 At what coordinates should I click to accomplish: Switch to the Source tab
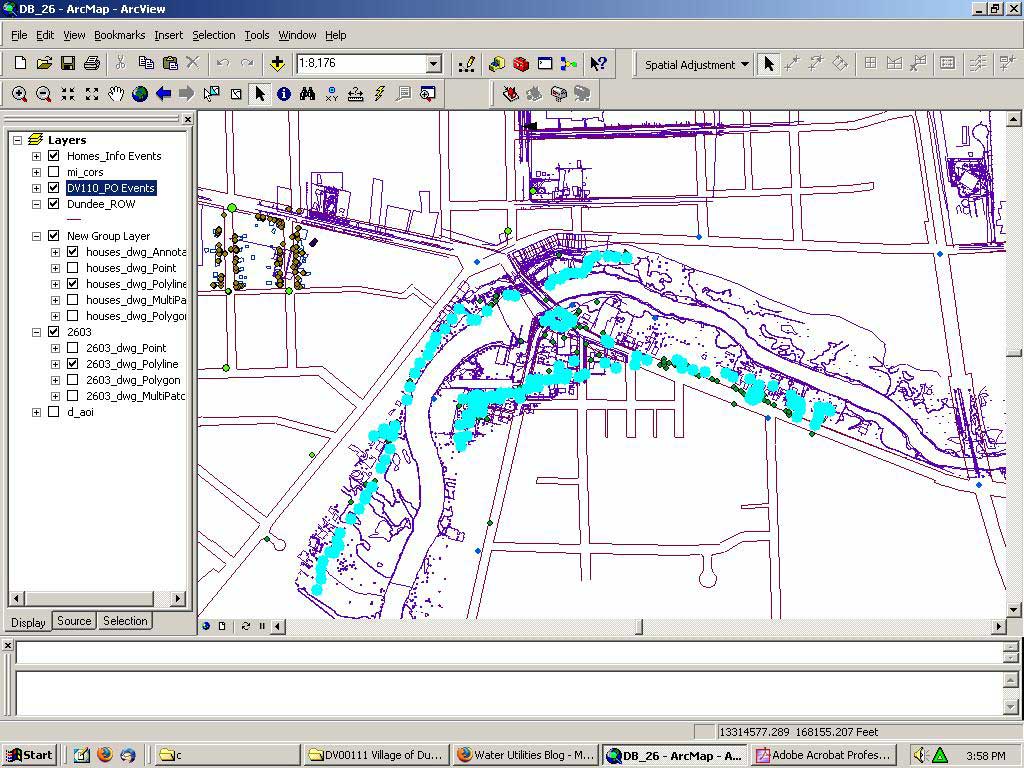click(74, 621)
